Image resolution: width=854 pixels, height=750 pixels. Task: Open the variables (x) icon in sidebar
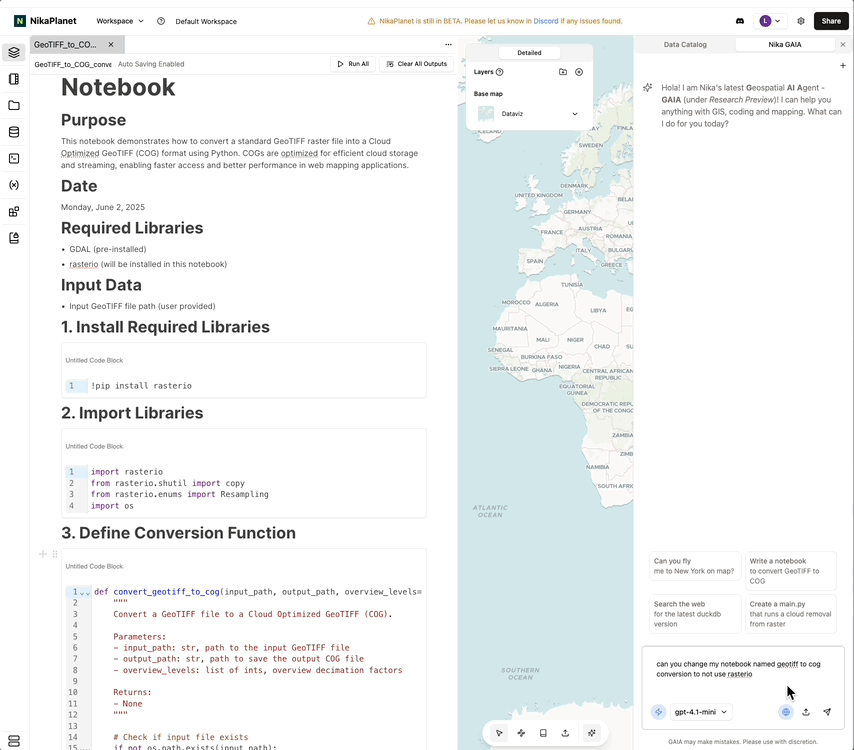[x=14, y=185]
